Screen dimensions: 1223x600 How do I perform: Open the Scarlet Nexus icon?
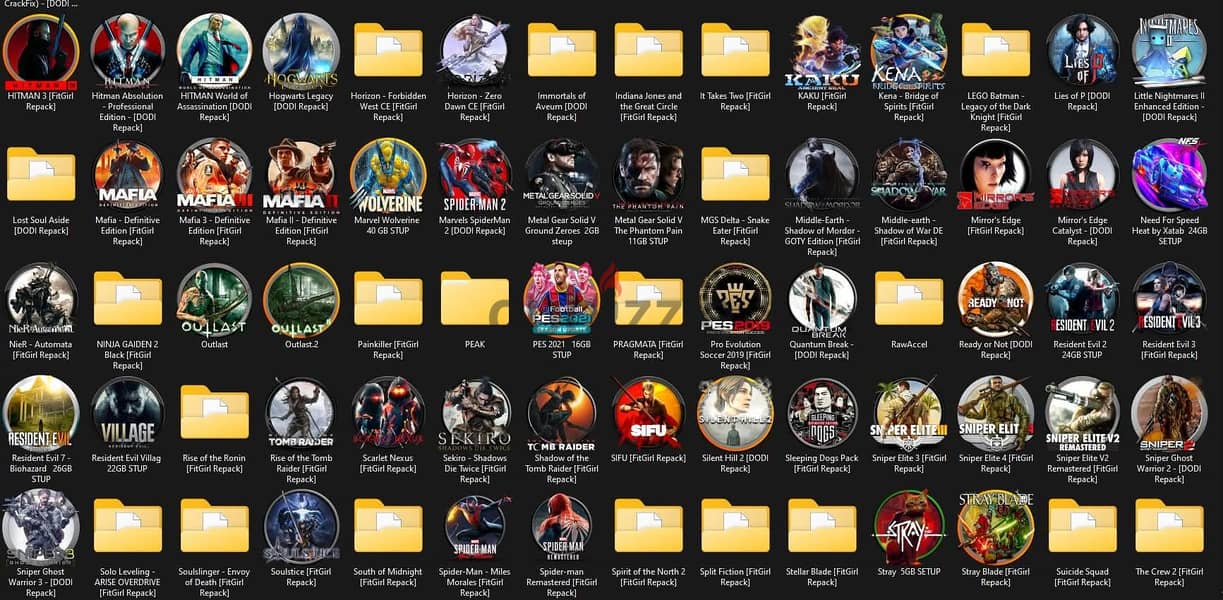click(388, 414)
